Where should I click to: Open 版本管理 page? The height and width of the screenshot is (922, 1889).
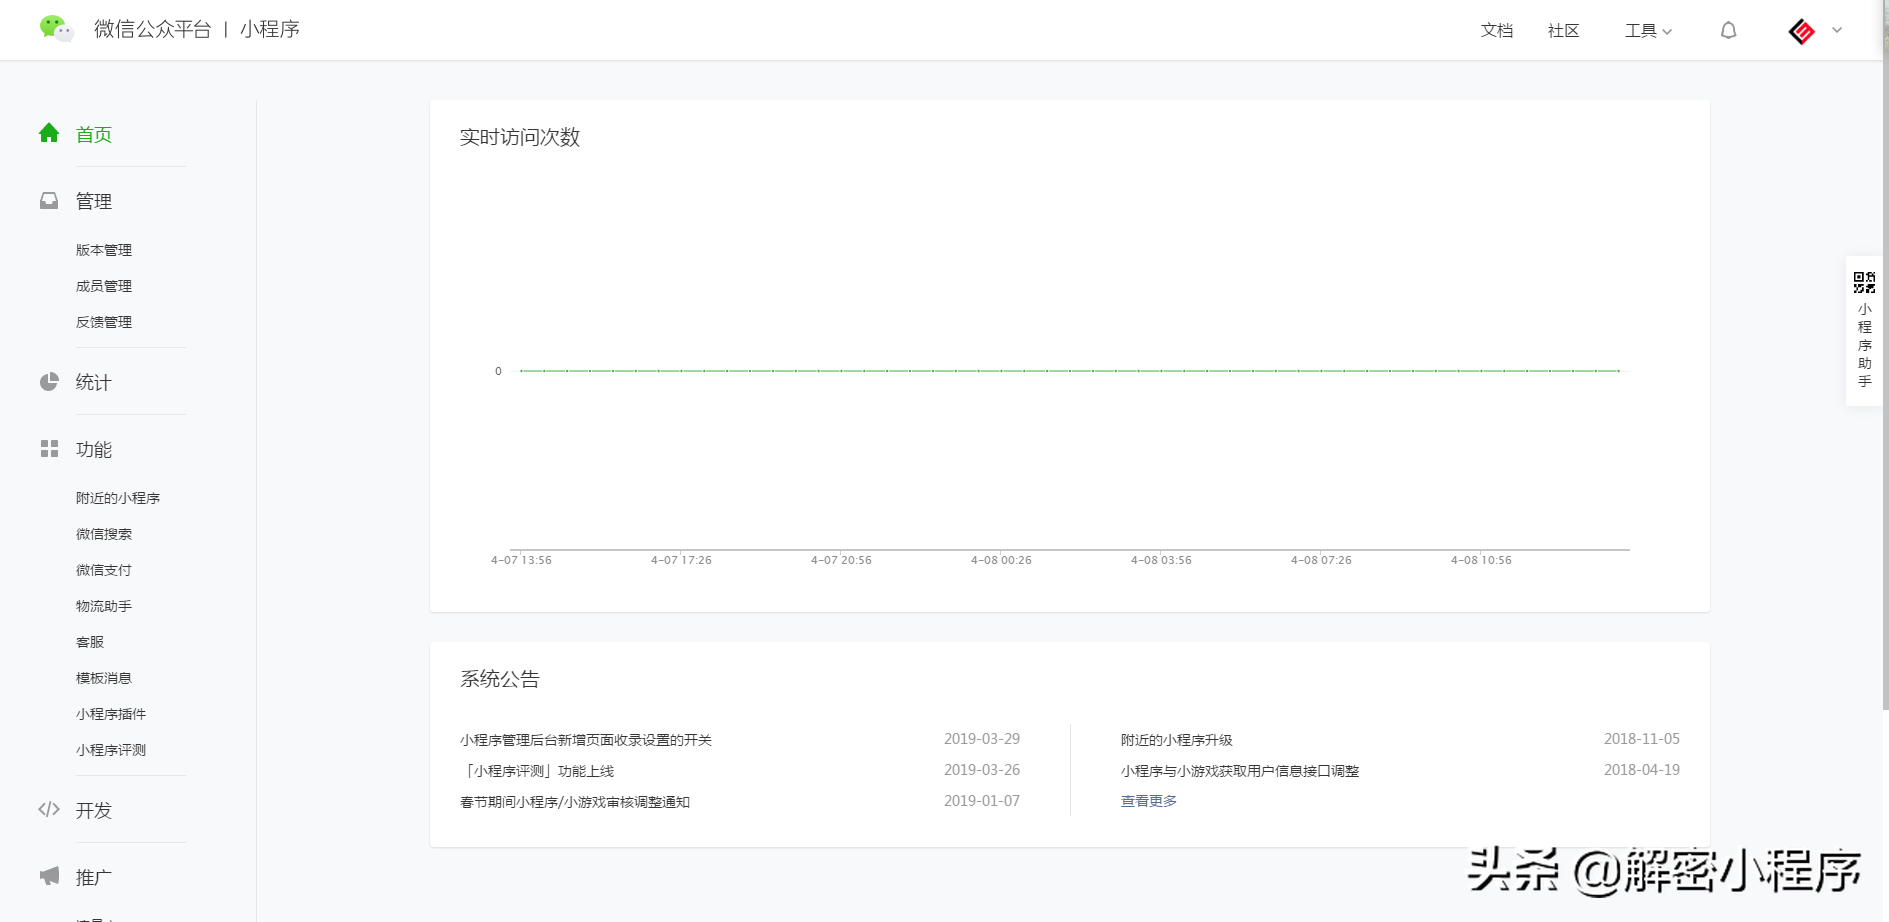[x=104, y=250]
